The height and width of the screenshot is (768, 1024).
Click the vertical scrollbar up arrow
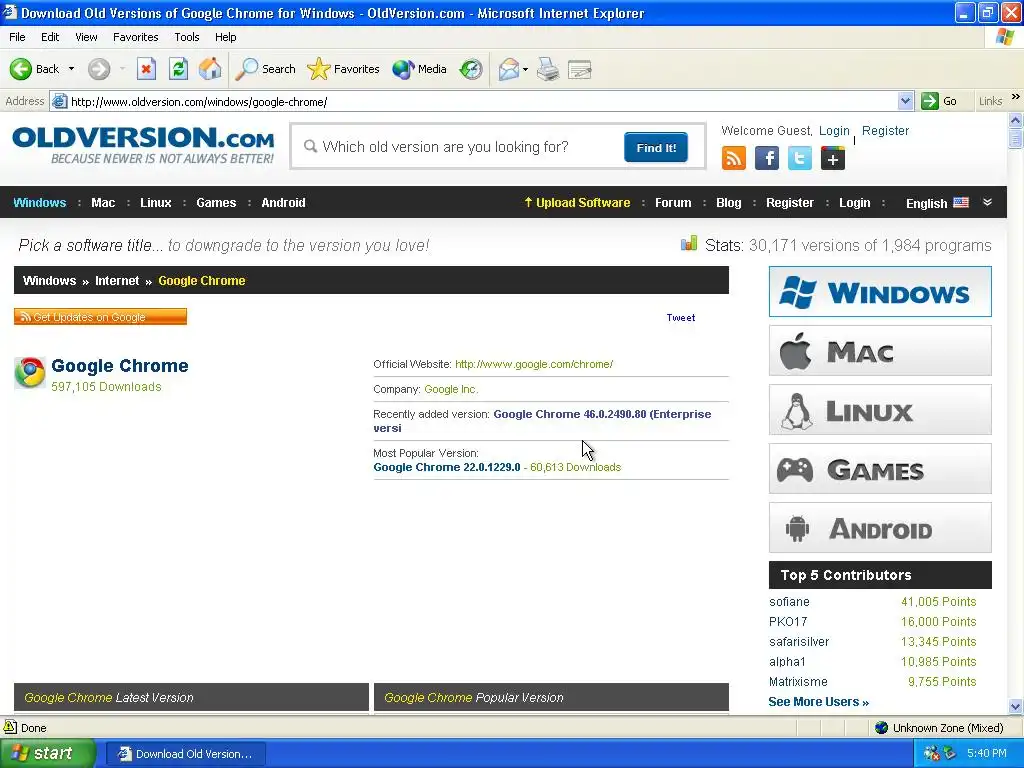[1015, 120]
